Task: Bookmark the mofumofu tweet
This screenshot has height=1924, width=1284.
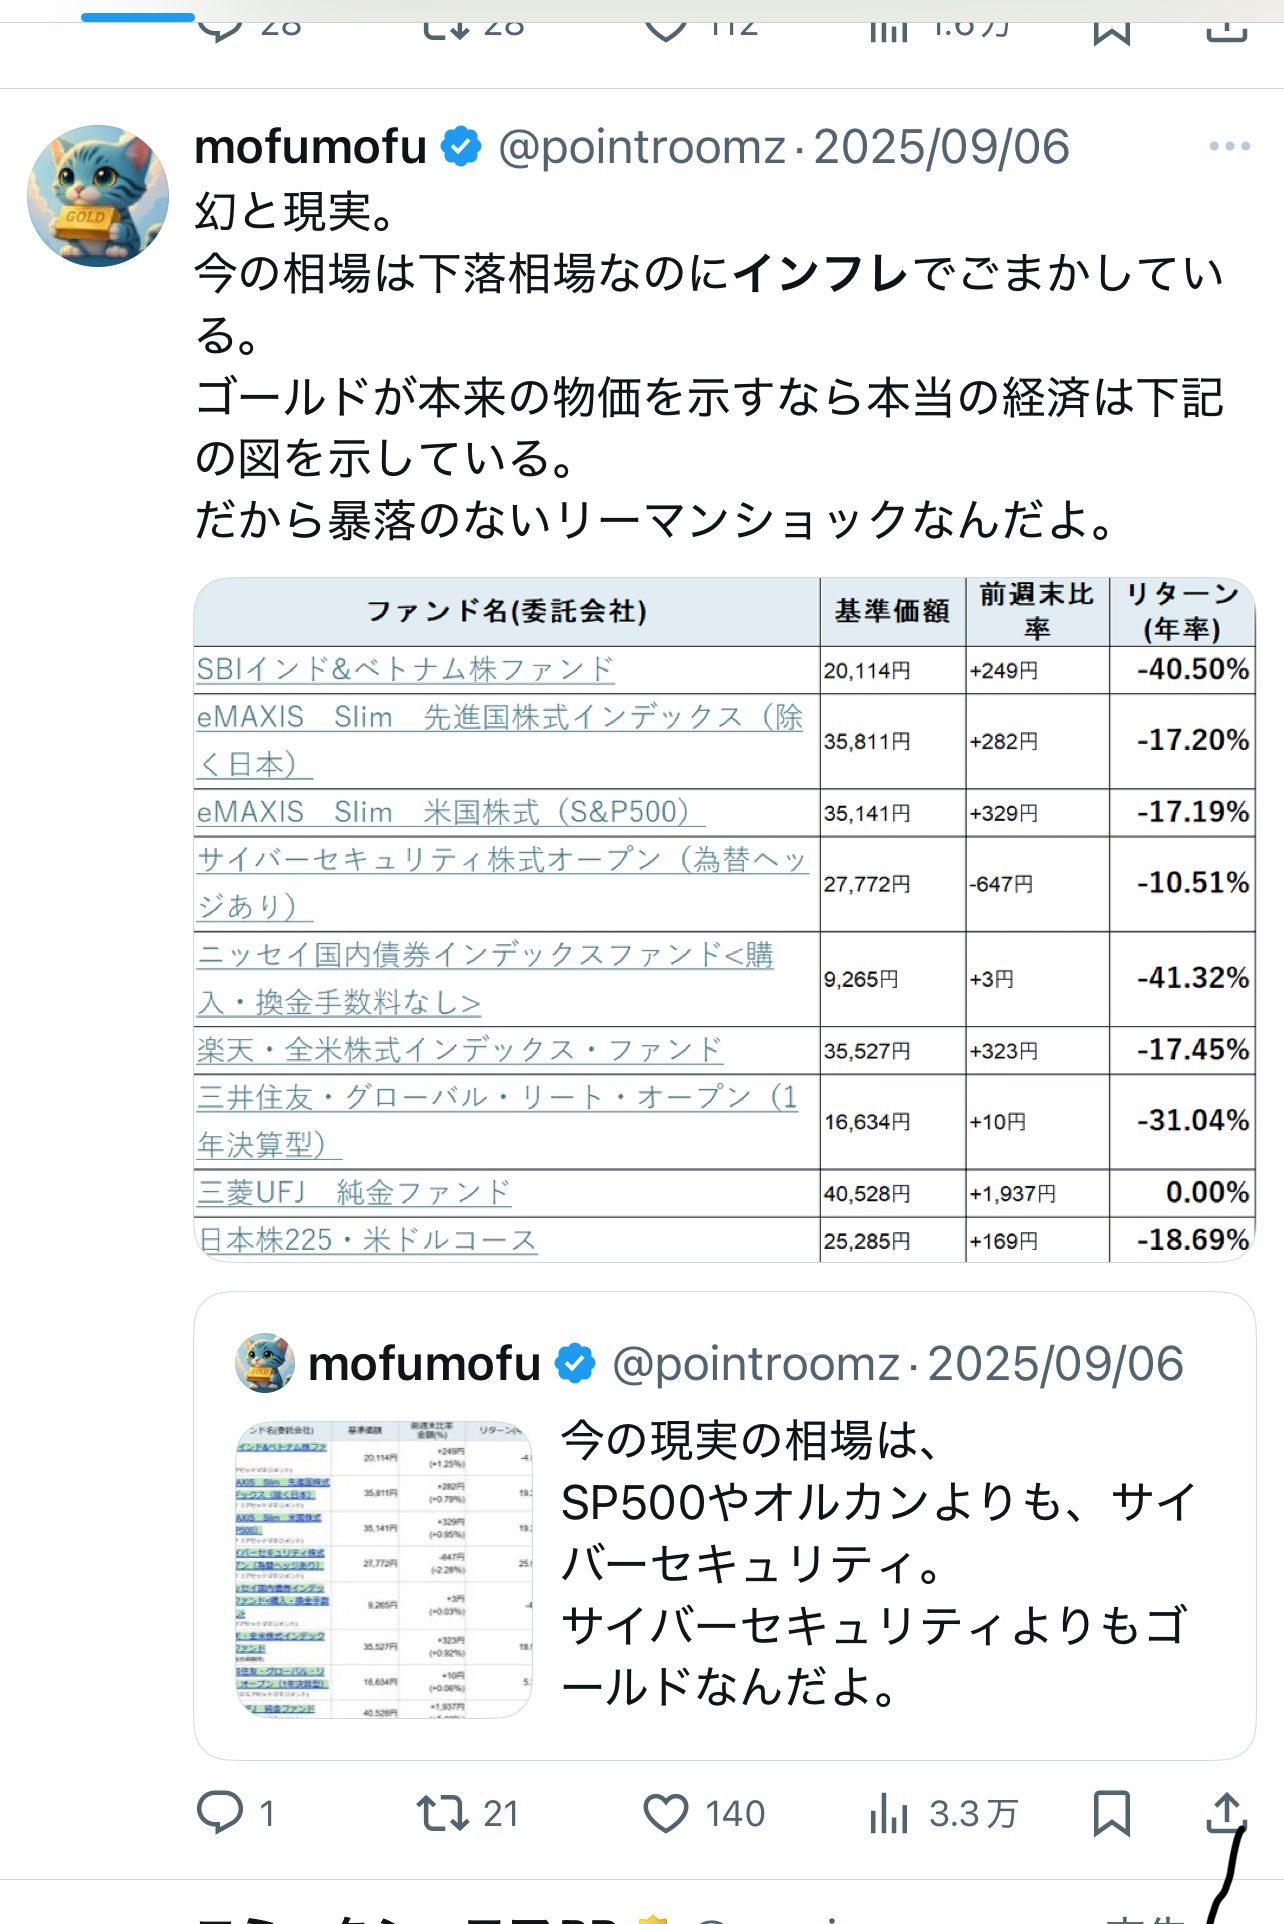Action: point(1111,1813)
